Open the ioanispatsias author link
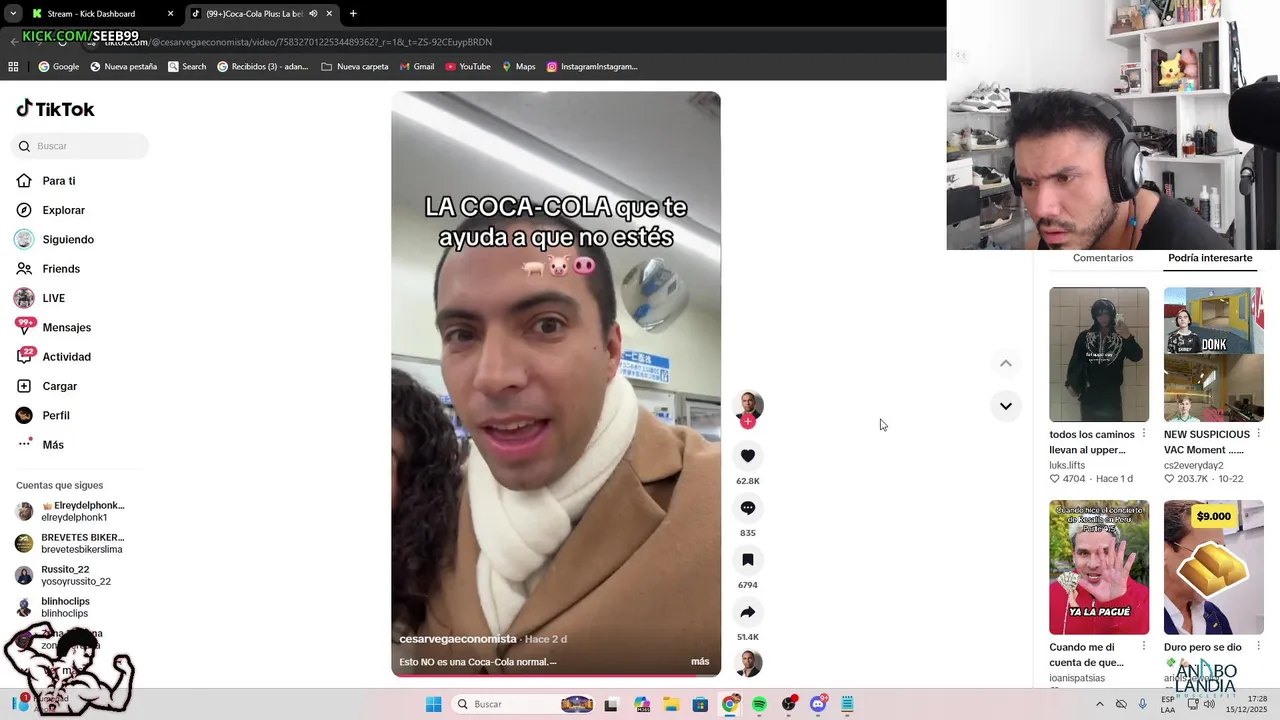This screenshot has width=1280, height=720. click(1077, 678)
